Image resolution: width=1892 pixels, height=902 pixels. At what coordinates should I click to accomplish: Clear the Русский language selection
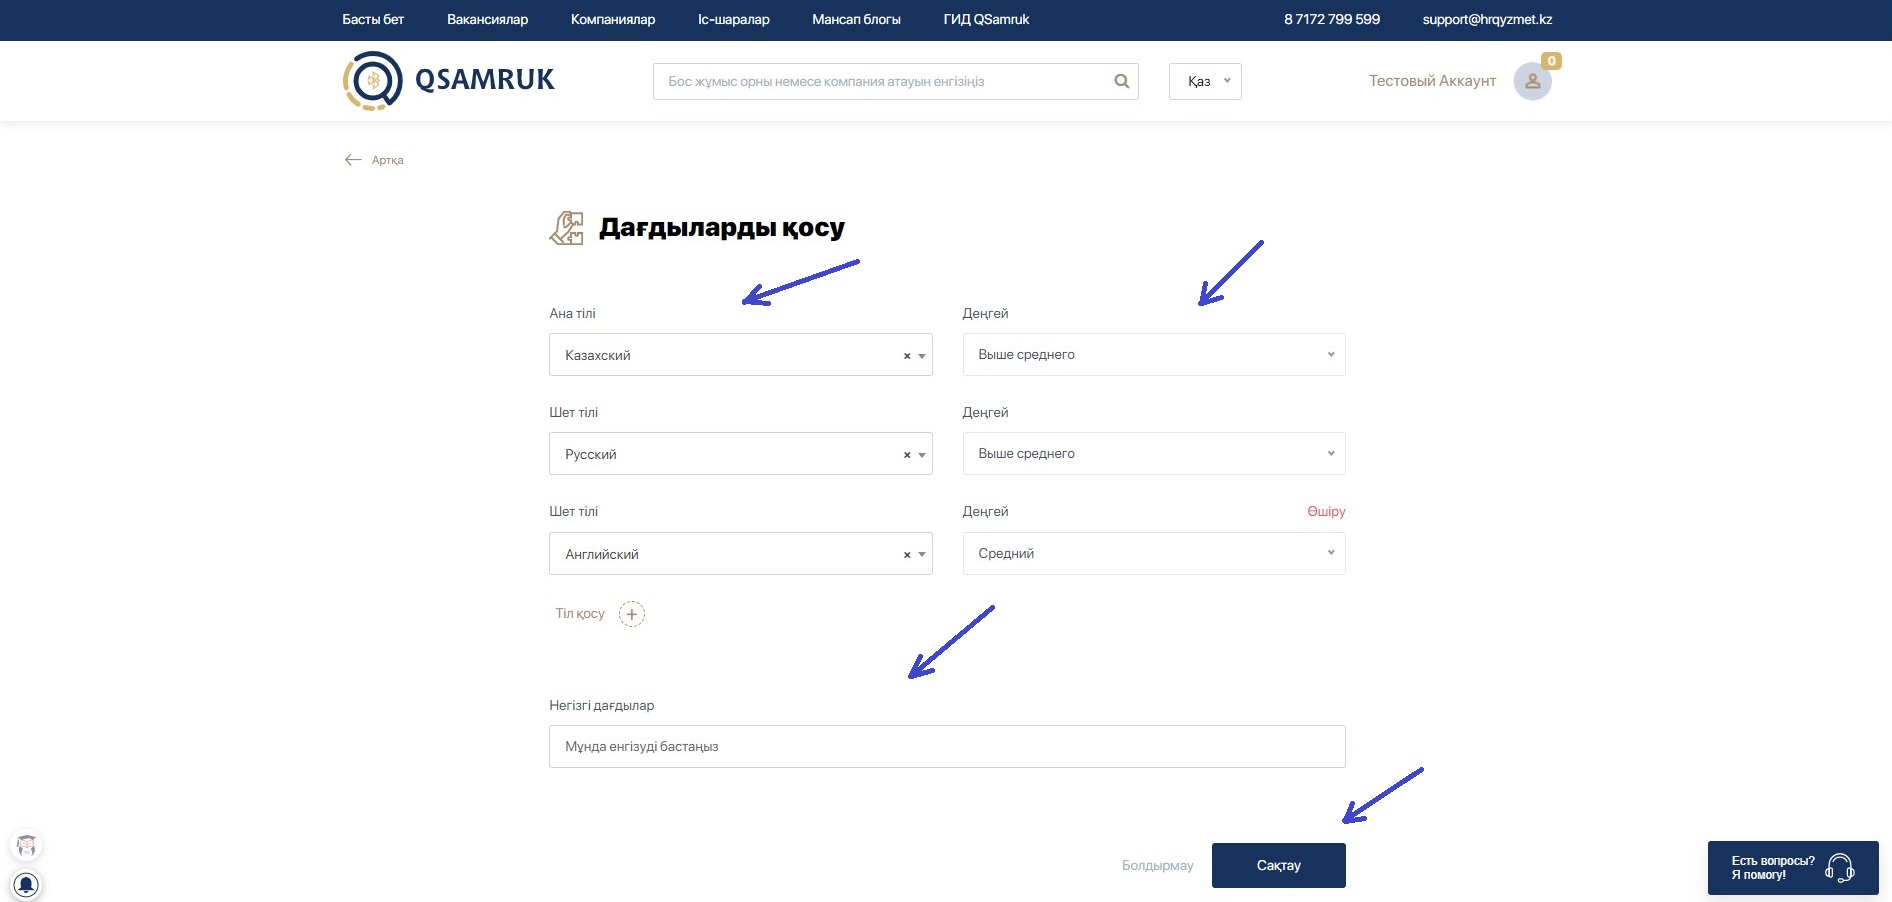pos(907,455)
